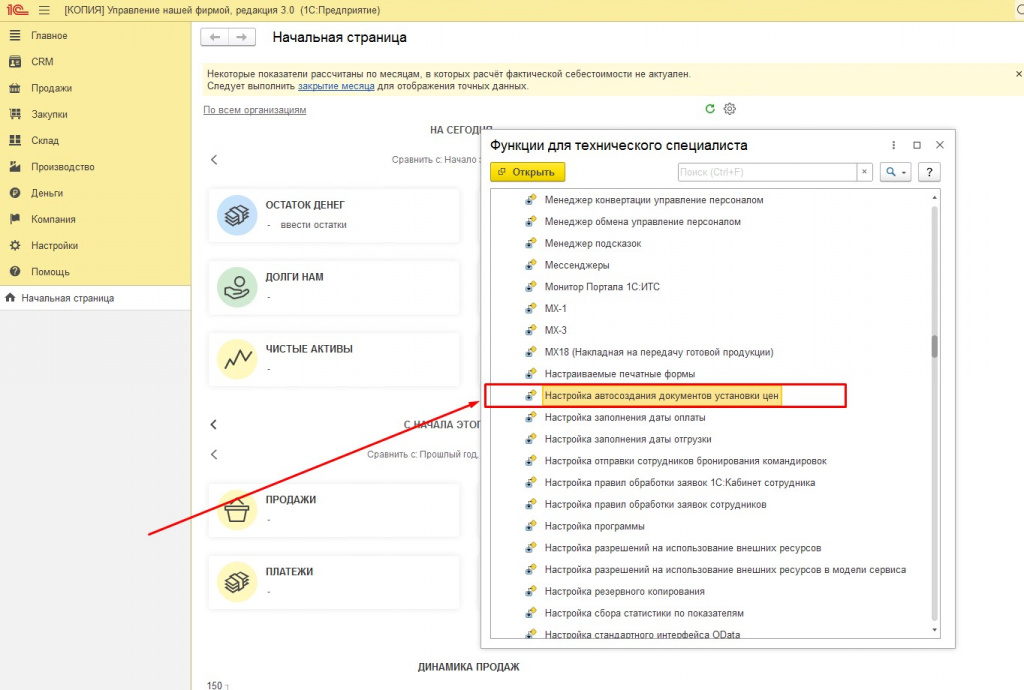
Task: Click the ввести остатки link
Action: coord(313,225)
